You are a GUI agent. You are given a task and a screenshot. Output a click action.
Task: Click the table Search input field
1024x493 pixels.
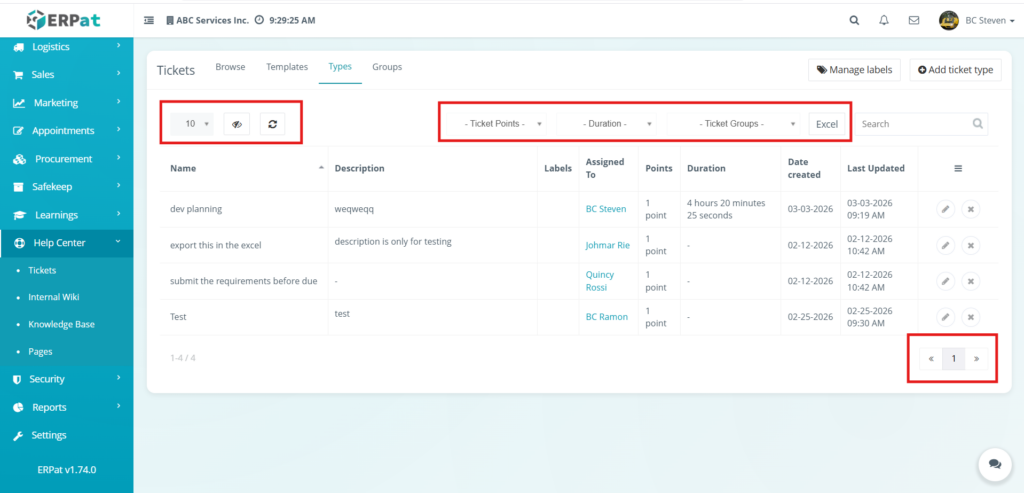click(914, 124)
